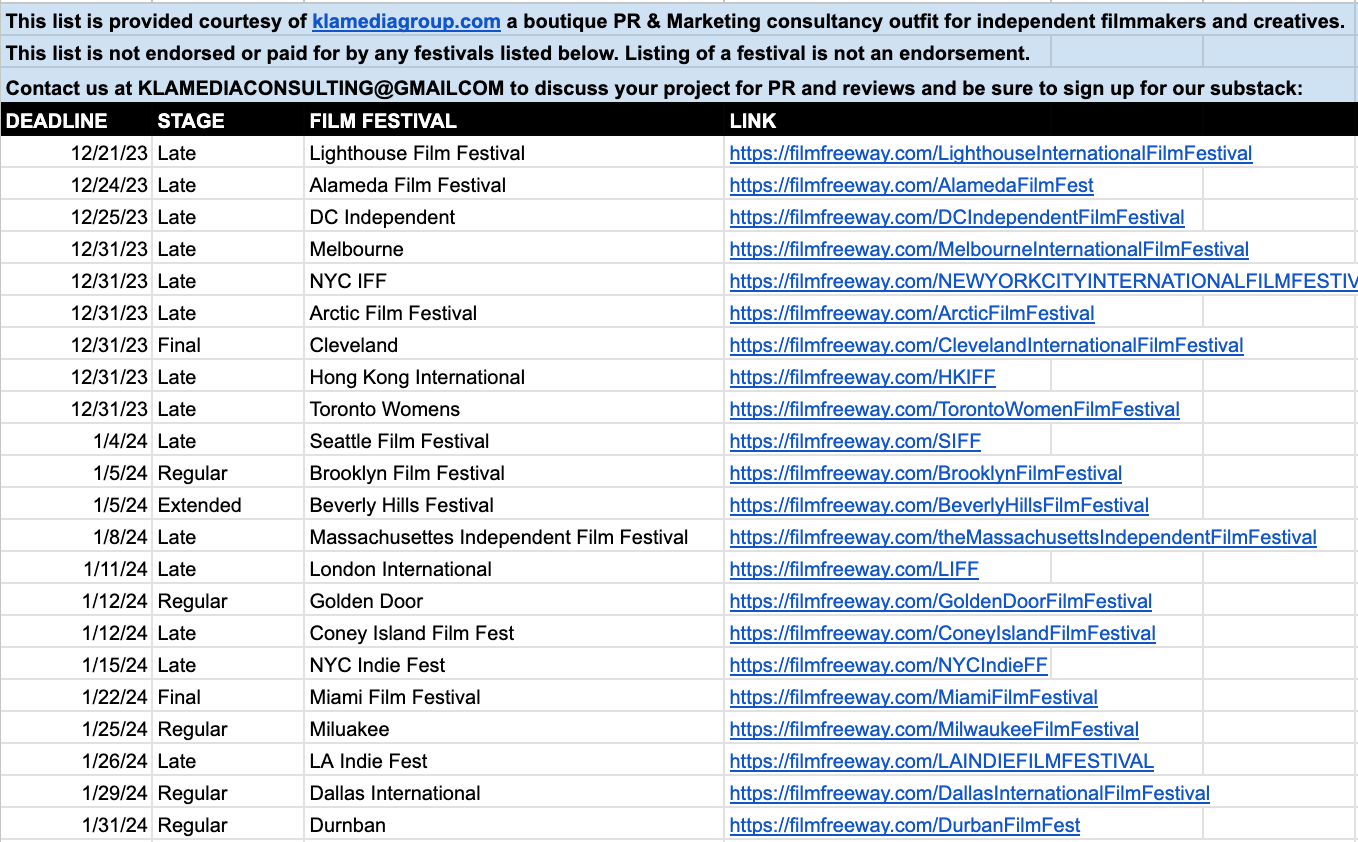
Task: Select the FILM FESTIVAL column header cell
Action: point(514,121)
